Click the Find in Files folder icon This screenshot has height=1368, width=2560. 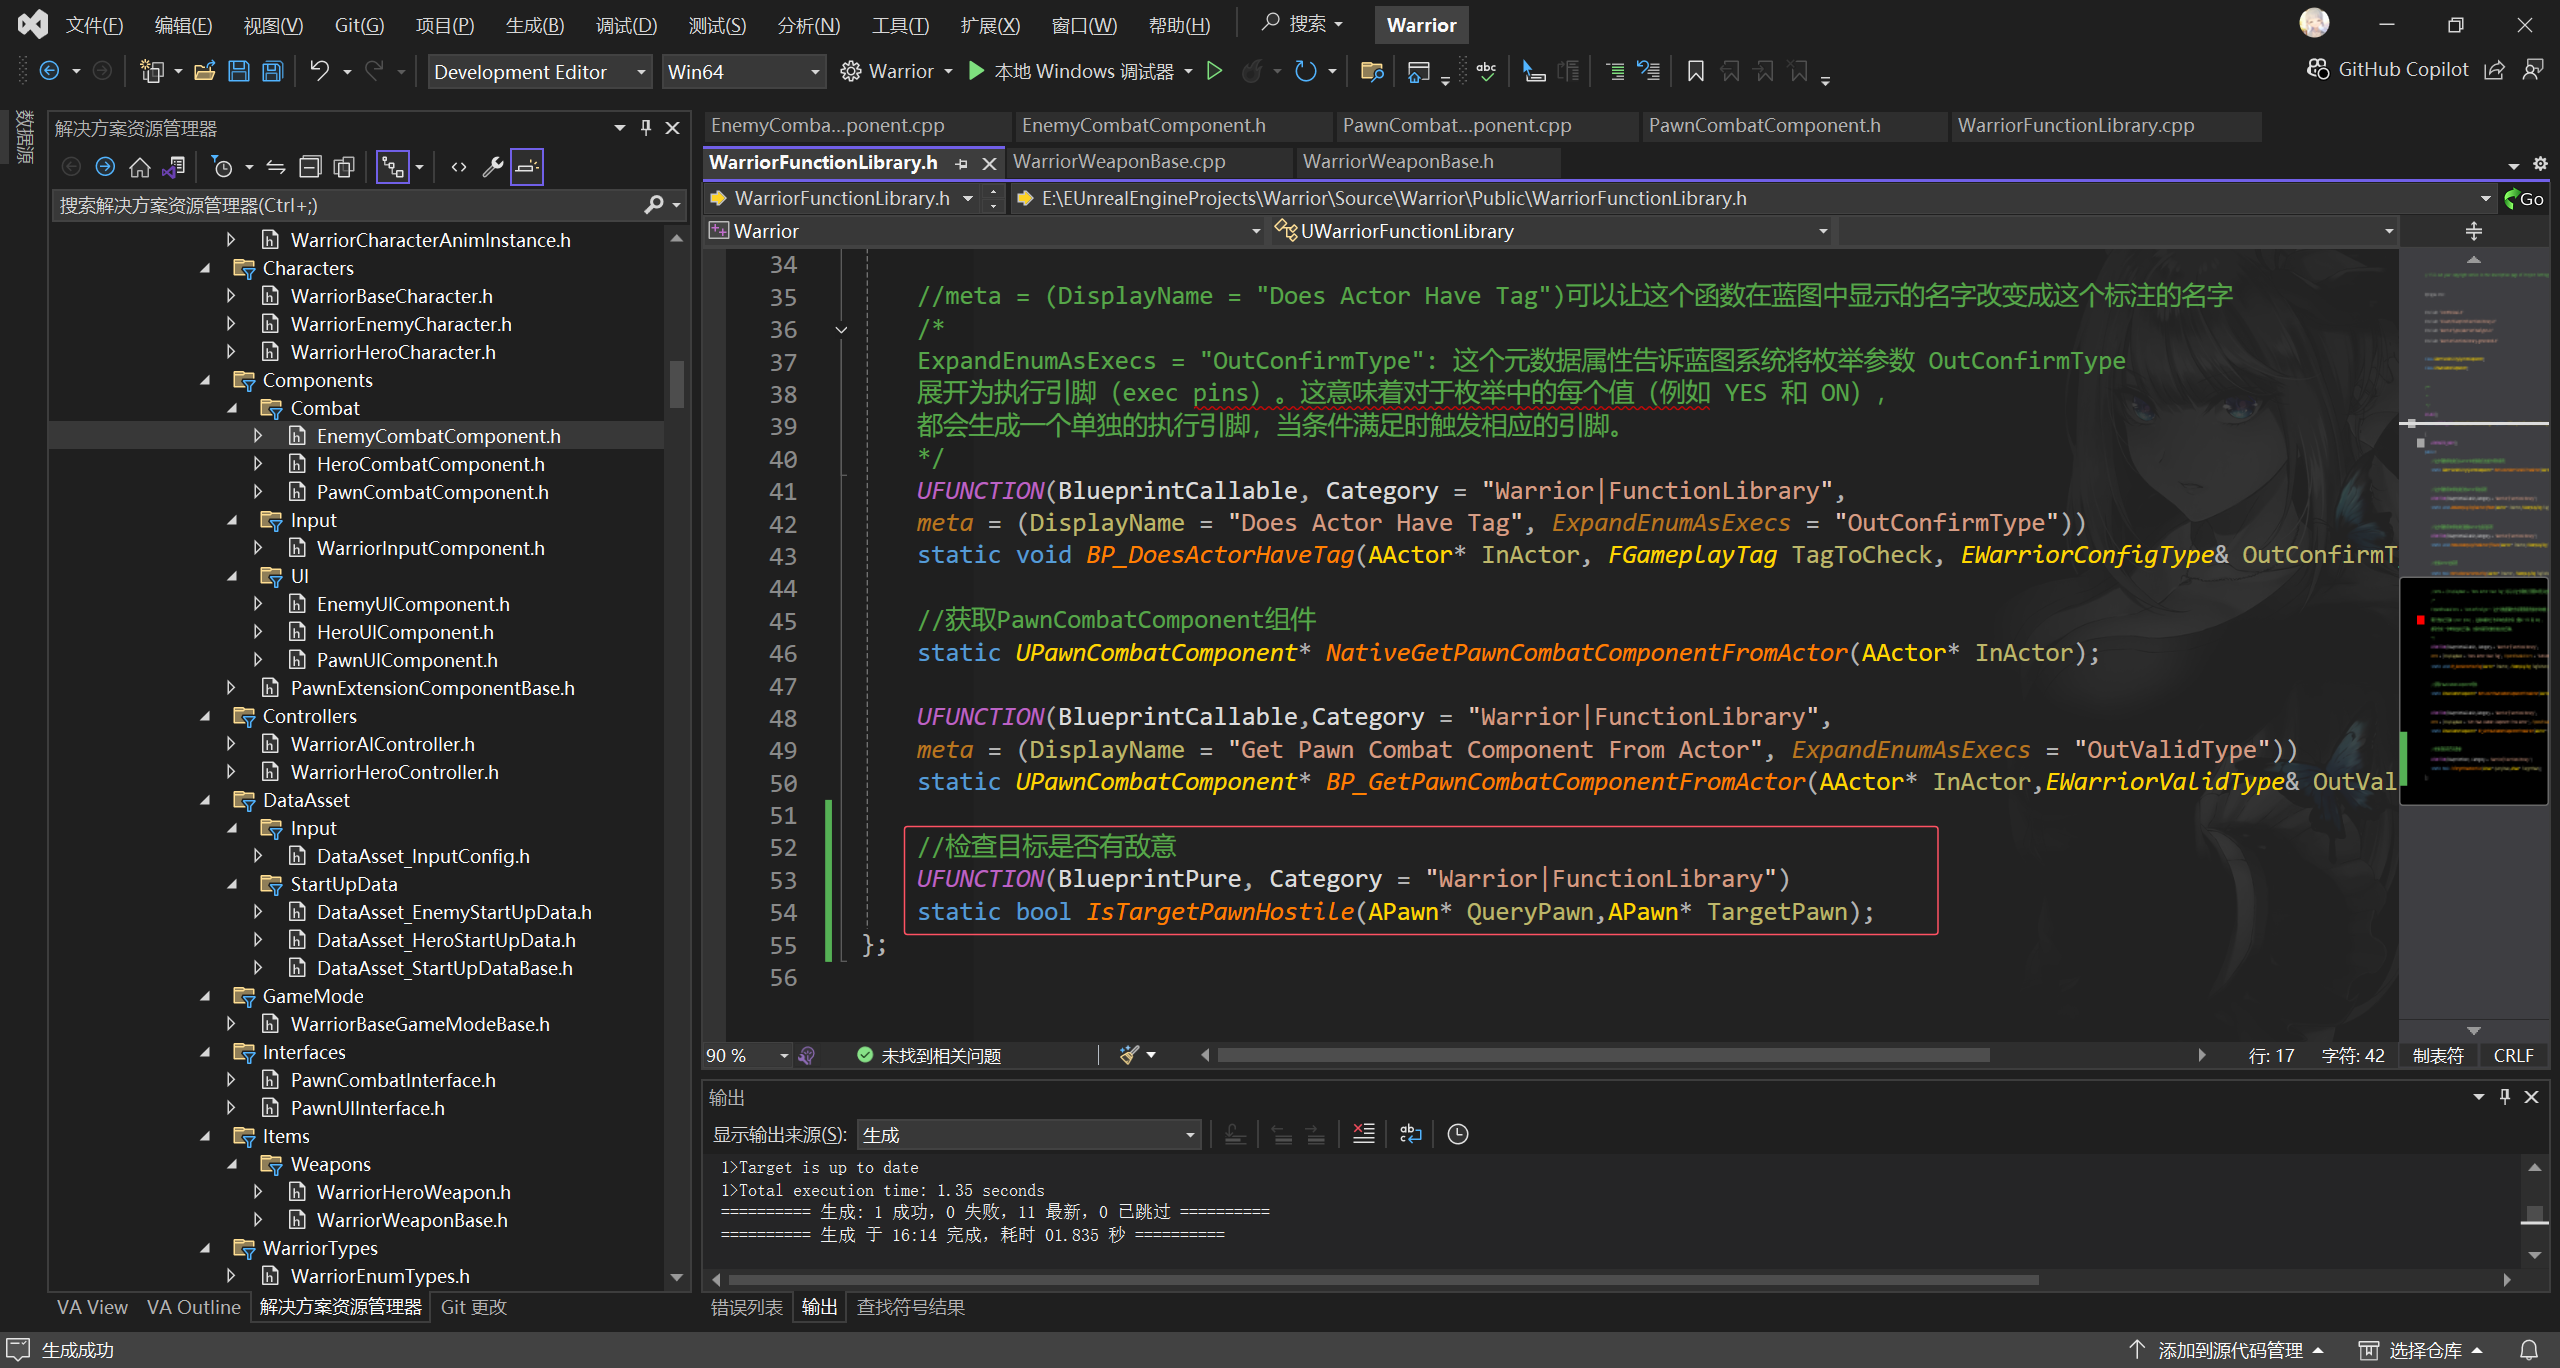[1371, 71]
